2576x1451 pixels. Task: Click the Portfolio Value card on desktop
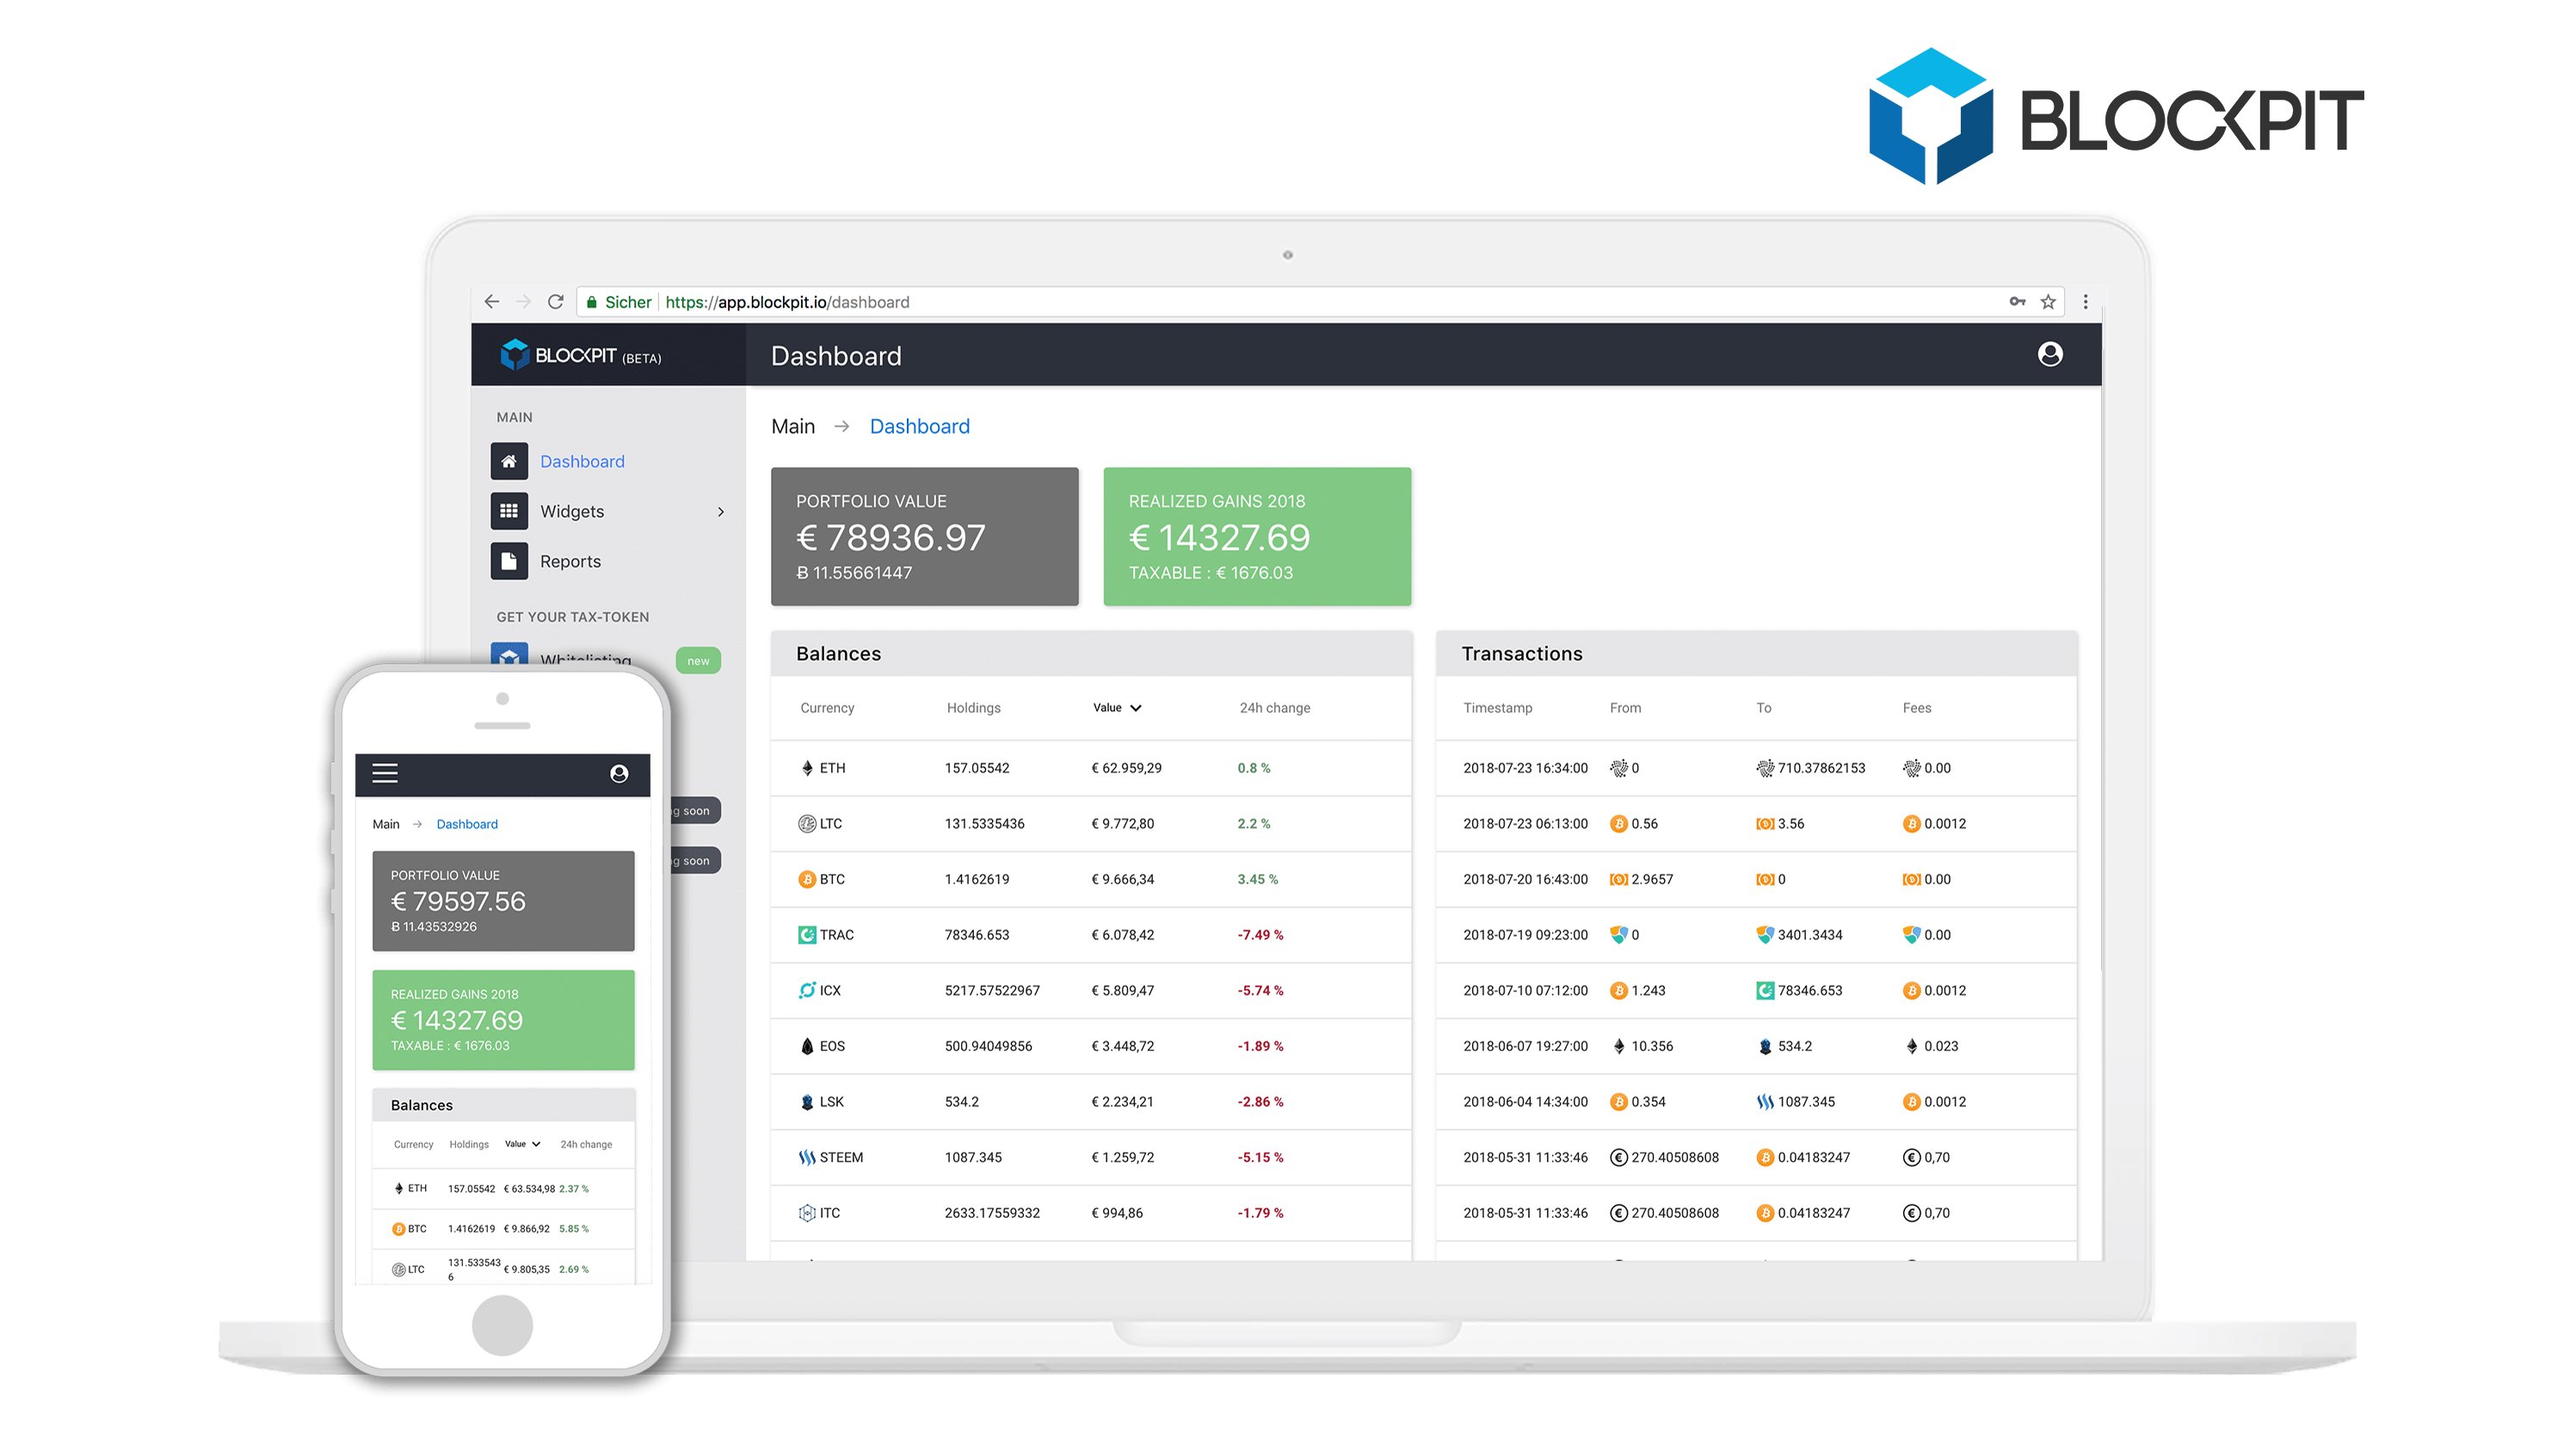coord(924,536)
